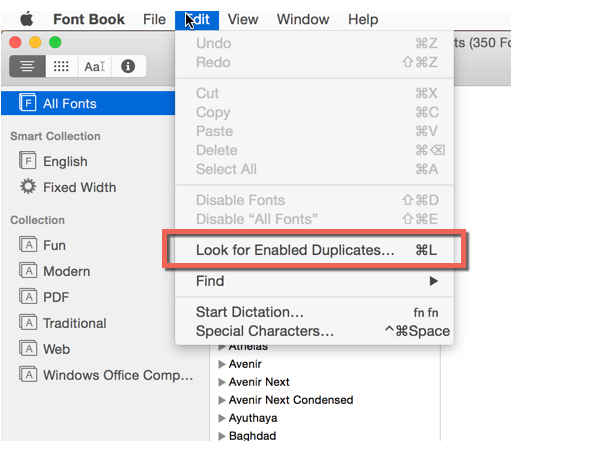The height and width of the screenshot is (469, 597).
Task: Select the Fixed Width collection
Action: point(80,187)
